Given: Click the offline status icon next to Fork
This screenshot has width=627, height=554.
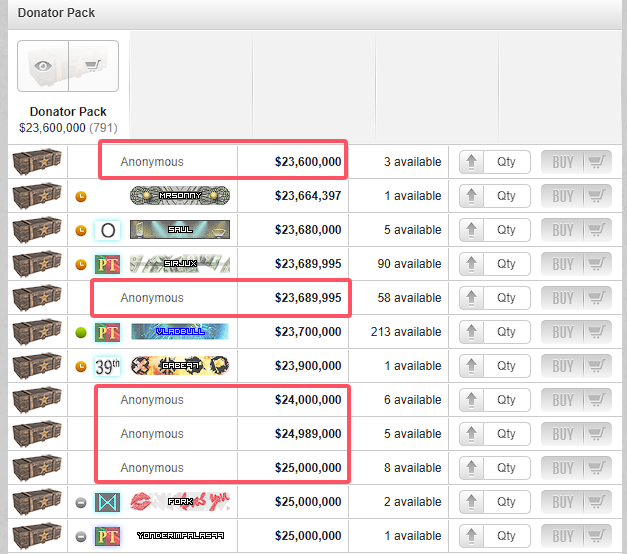Looking at the screenshot, I should 81,502.
